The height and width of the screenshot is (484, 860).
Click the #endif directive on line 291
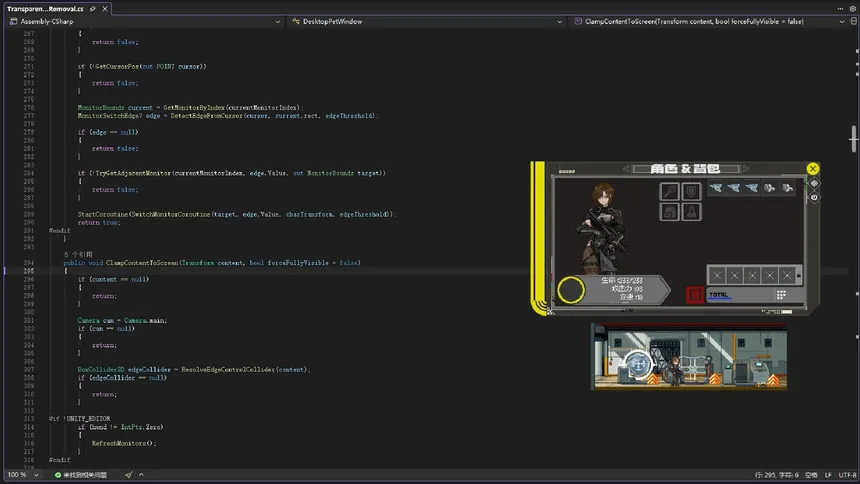coord(59,230)
